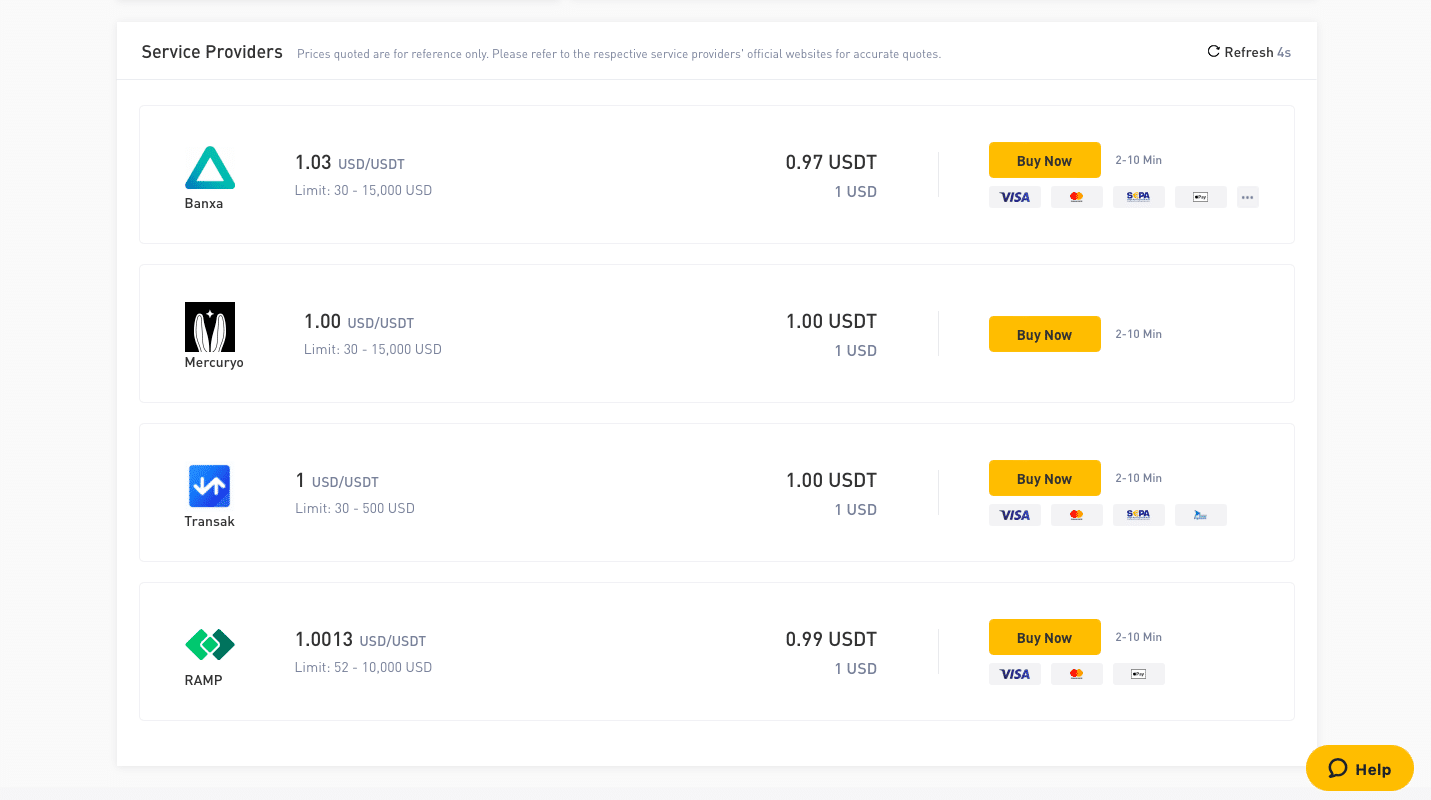Click the Refresh icon for service providers
The image size is (1431, 800).
click(1213, 51)
